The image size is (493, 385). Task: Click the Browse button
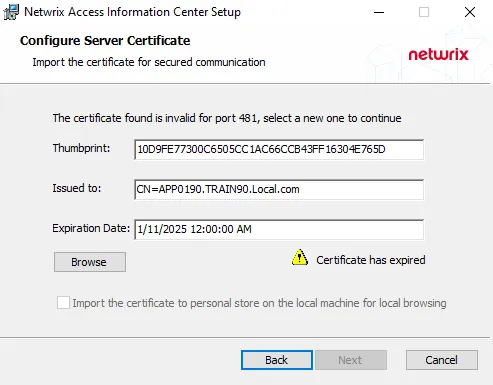(90, 262)
